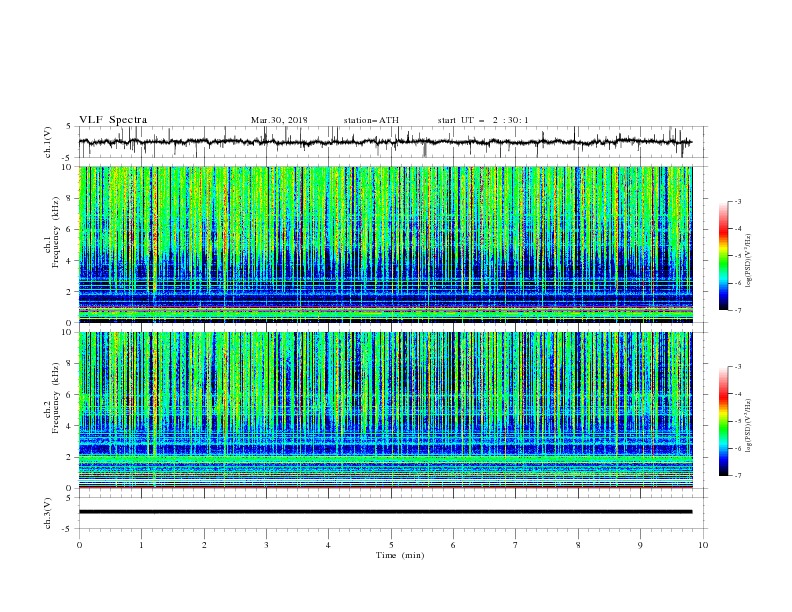Click the "10" kHz tick of ch.1 spectrogram
The height and width of the screenshot is (612, 792).
tap(68, 167)
